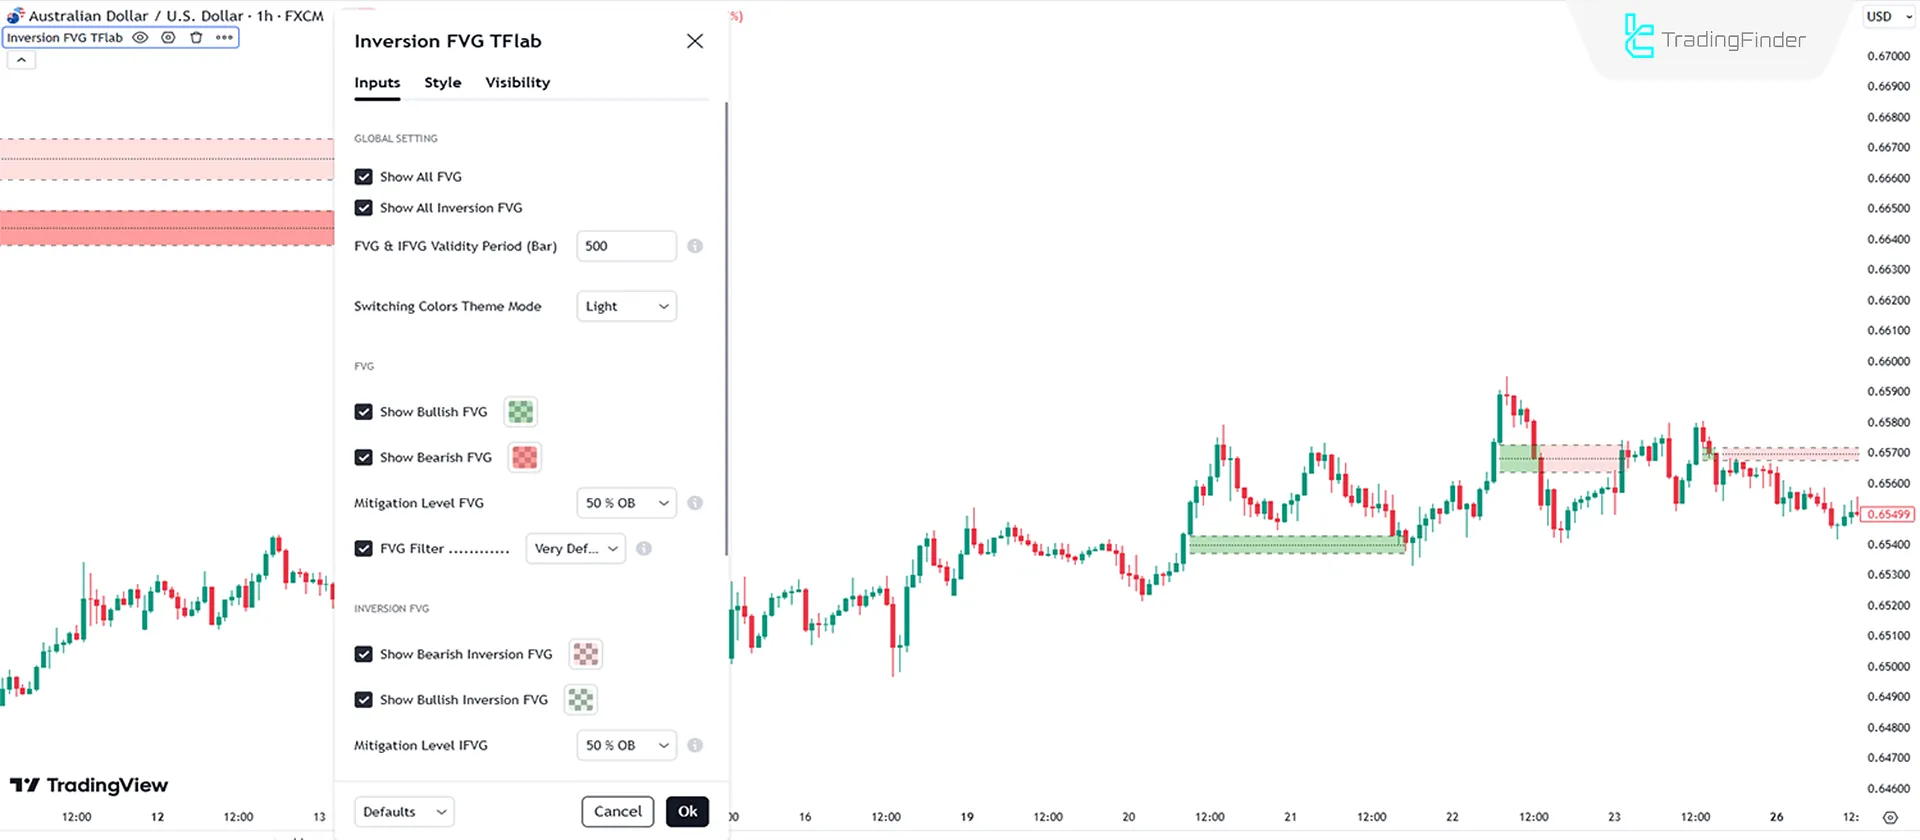This screenshot has width=1920, height=840.
Task: Open chart settings gear near price axis
Action: click(1890, 817)
